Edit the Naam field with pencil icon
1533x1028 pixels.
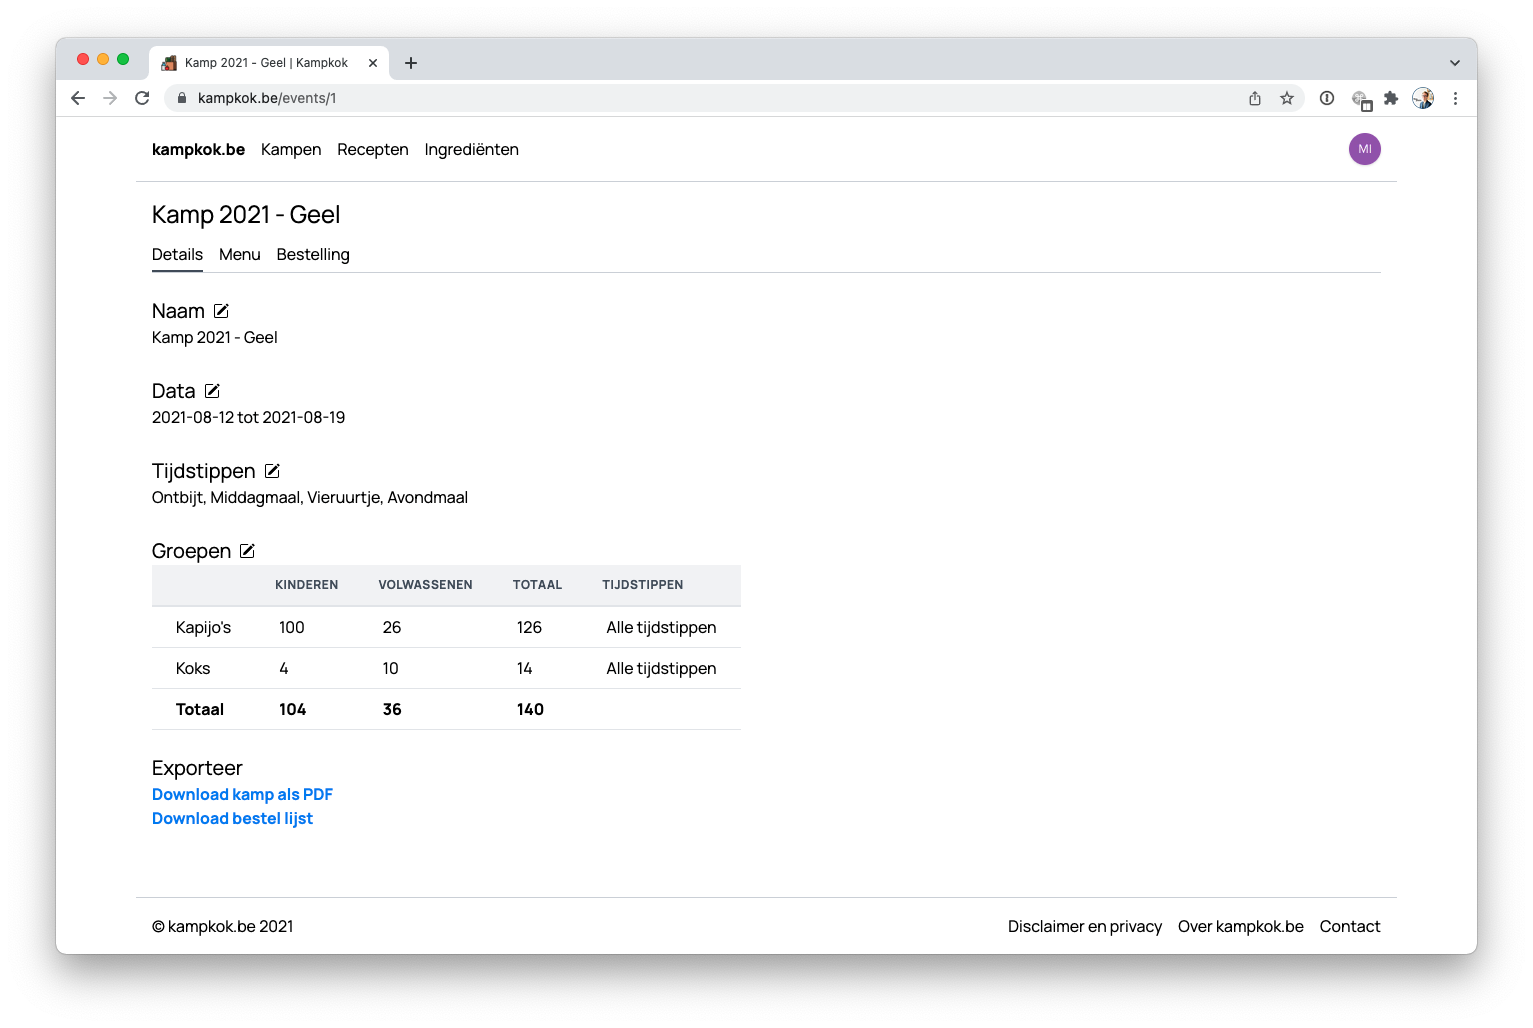221,311
